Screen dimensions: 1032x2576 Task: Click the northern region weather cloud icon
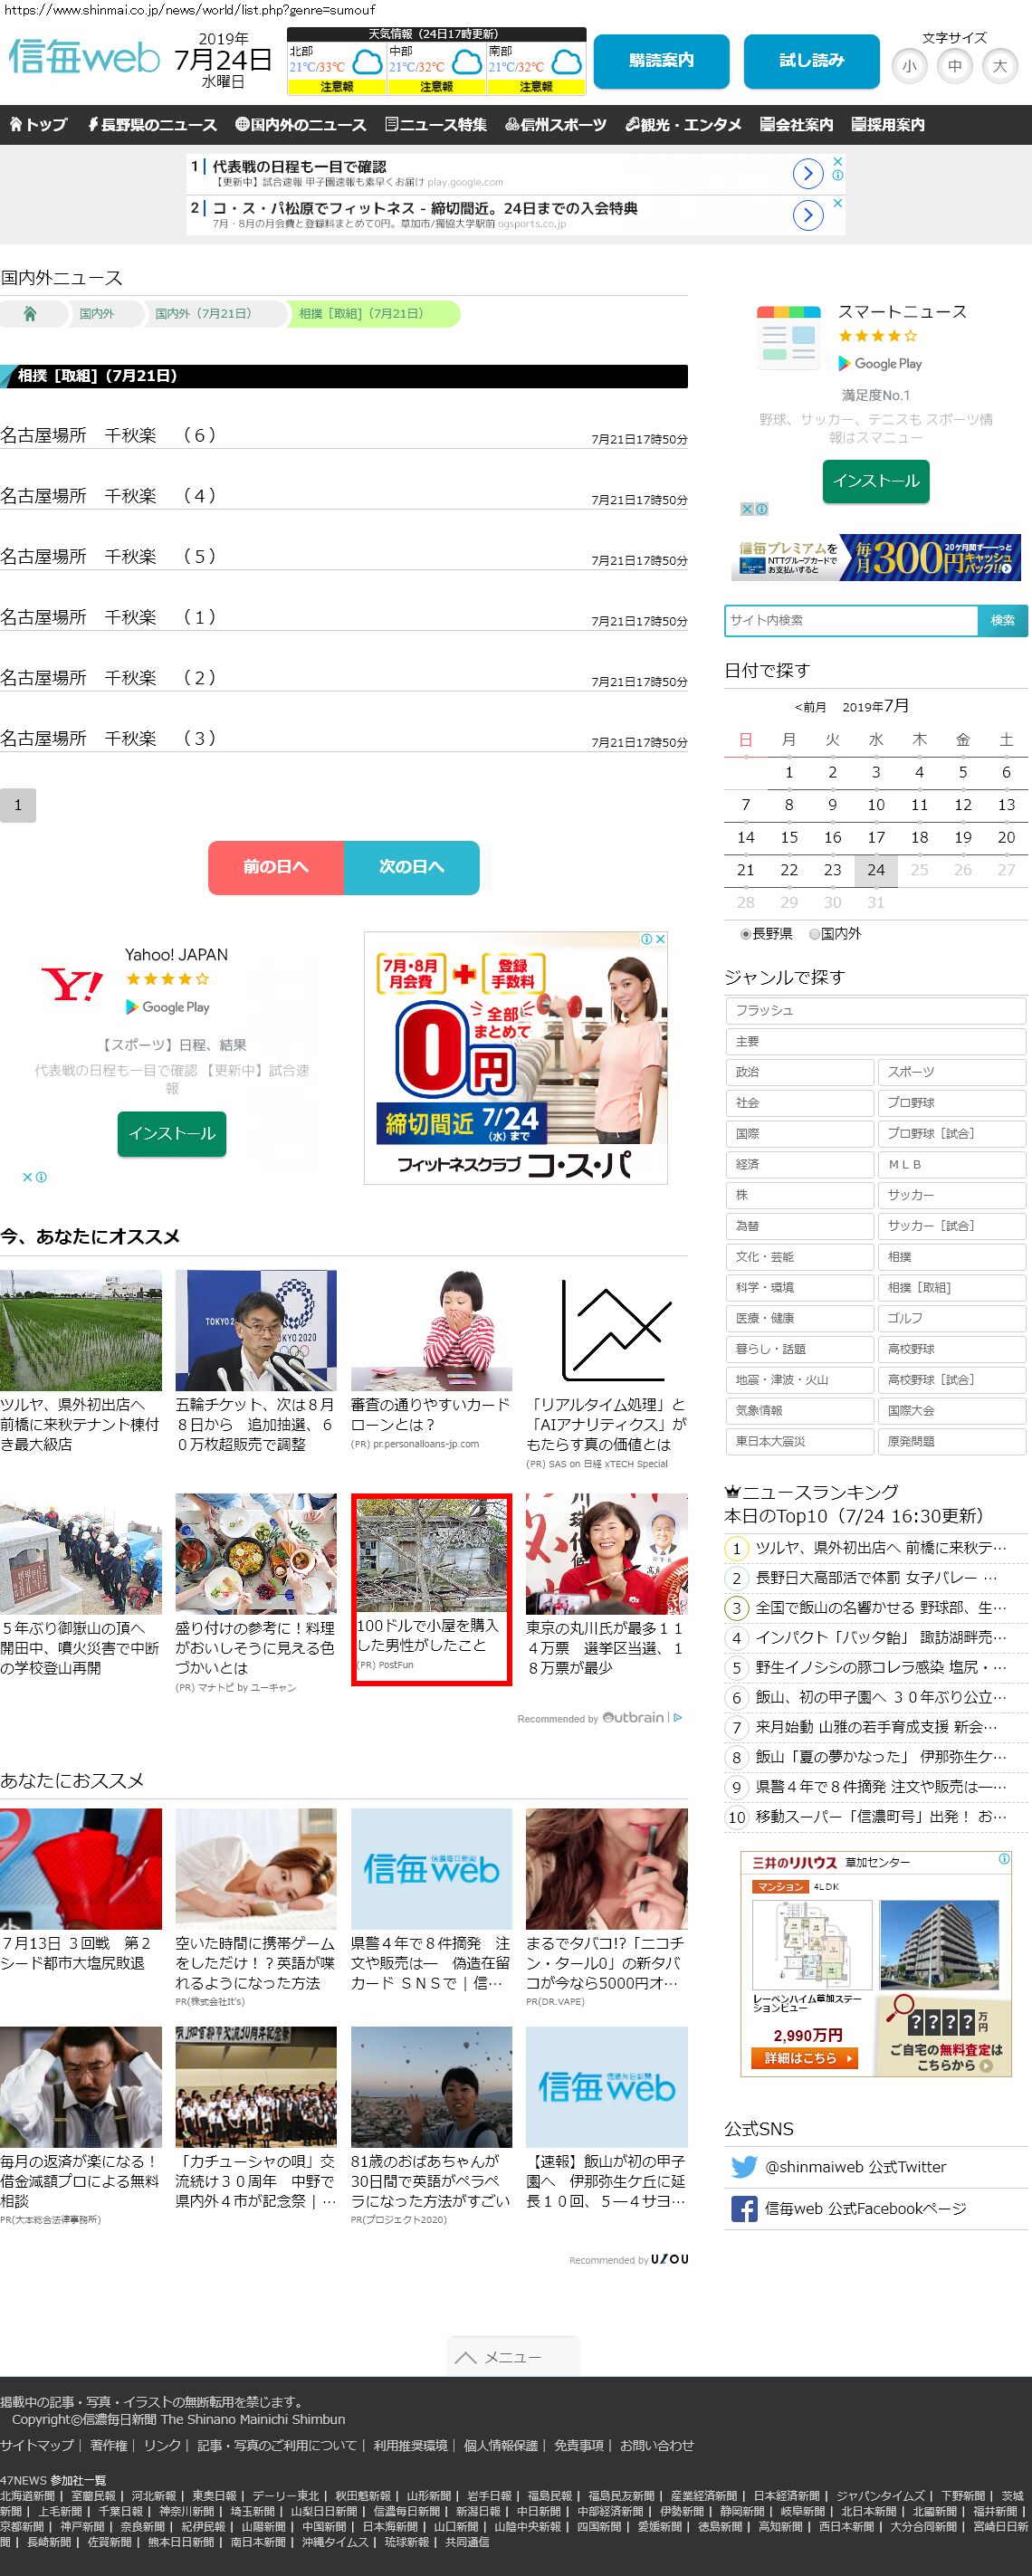pos(367,63)
